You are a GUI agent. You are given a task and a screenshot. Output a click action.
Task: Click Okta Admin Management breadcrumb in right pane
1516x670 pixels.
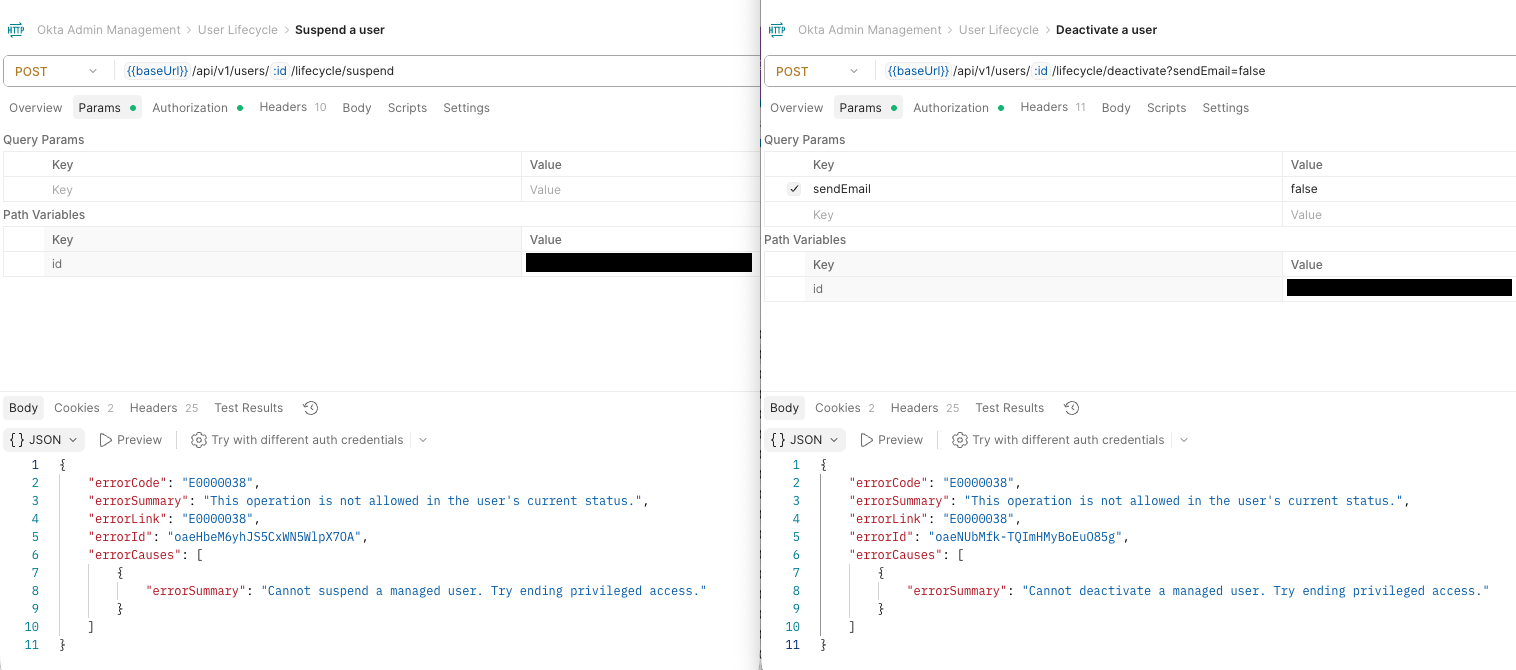click(x=870, y=30)
